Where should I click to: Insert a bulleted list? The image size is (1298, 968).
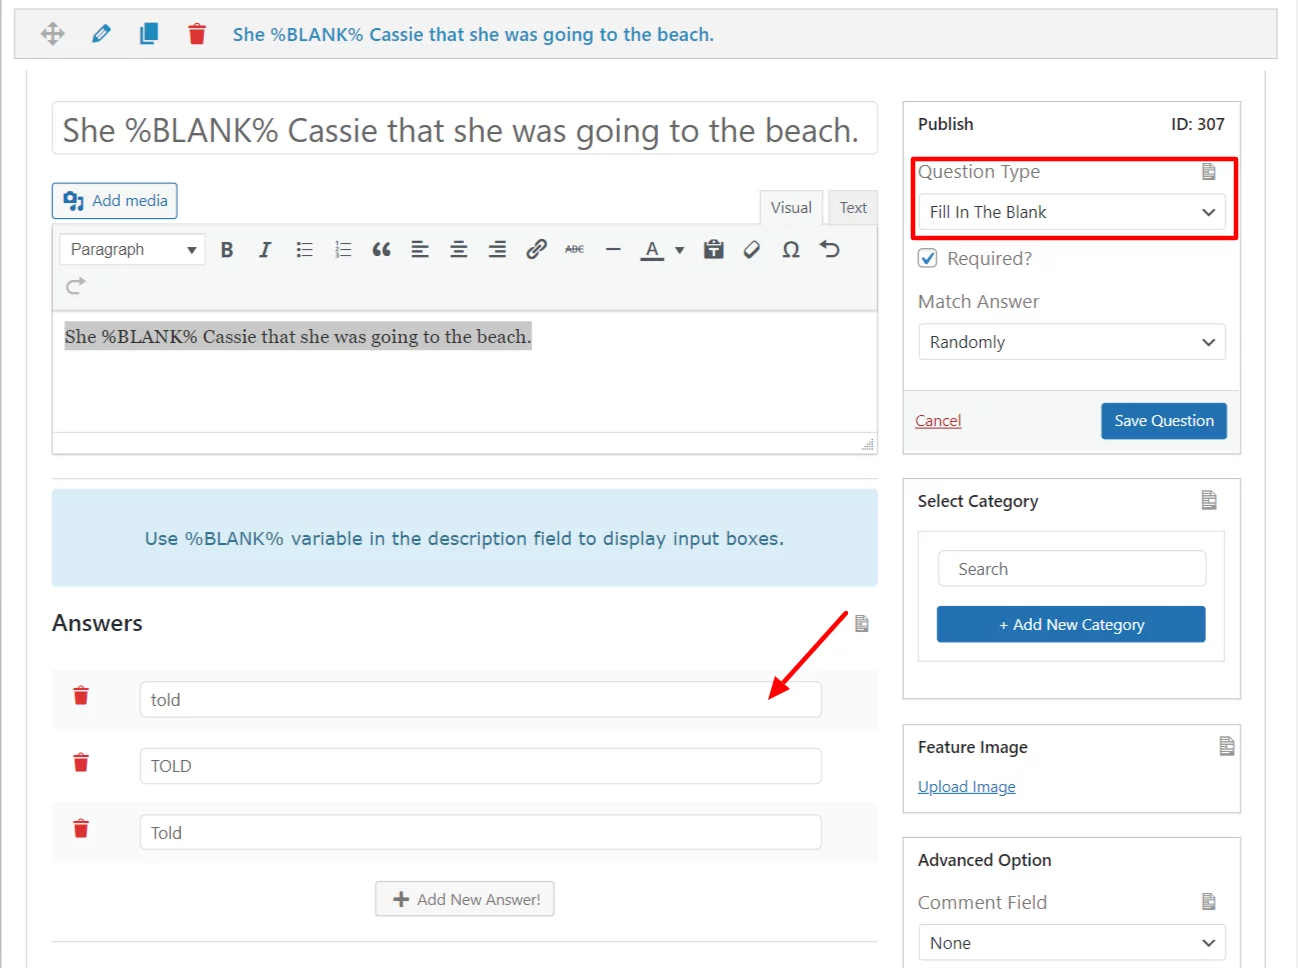(x=304, y=250)
